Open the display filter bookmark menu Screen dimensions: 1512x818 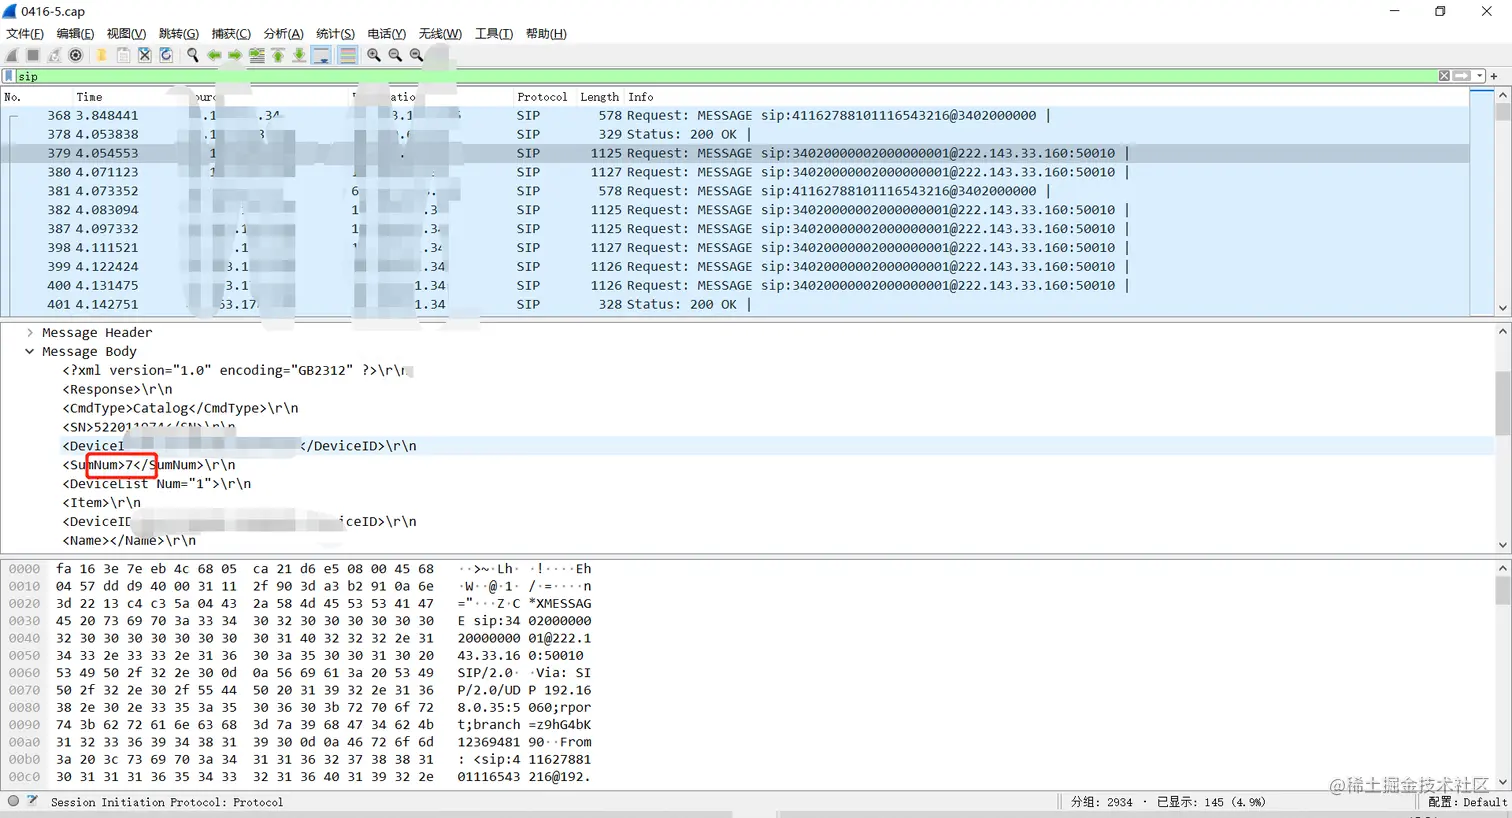coord(9,76)
